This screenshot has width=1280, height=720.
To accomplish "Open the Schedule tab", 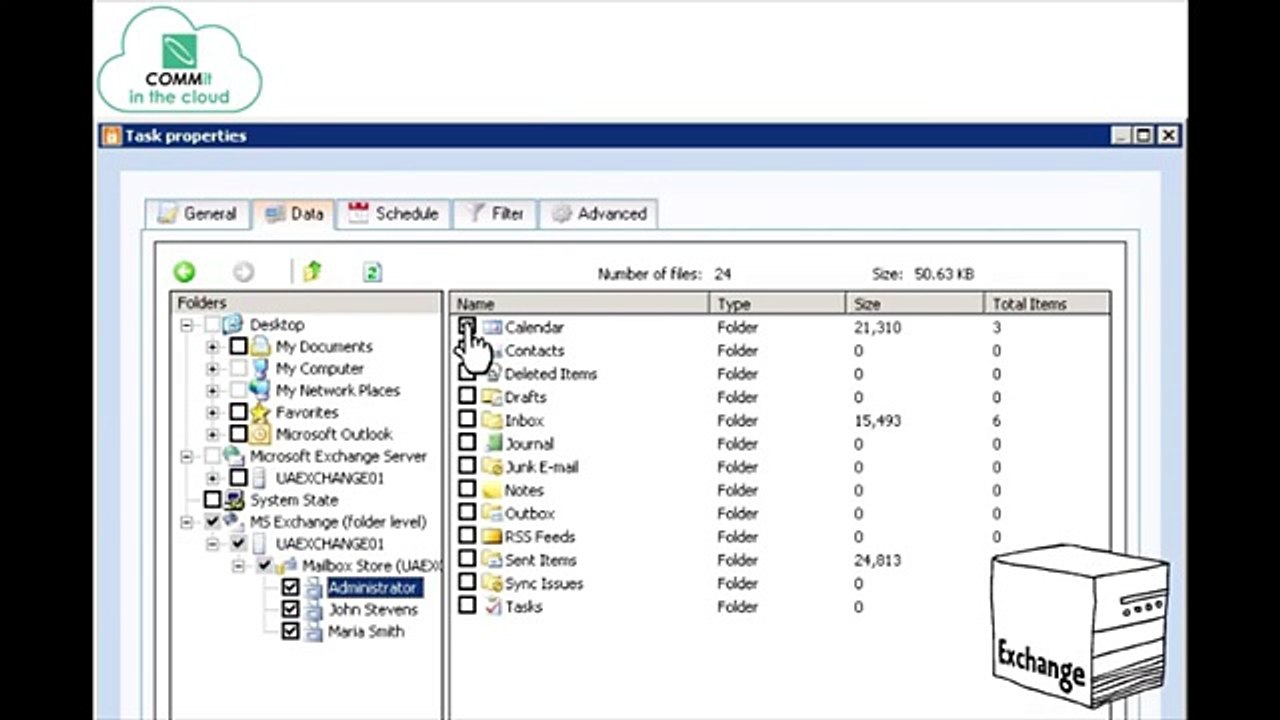I will [x=393, y=213].
